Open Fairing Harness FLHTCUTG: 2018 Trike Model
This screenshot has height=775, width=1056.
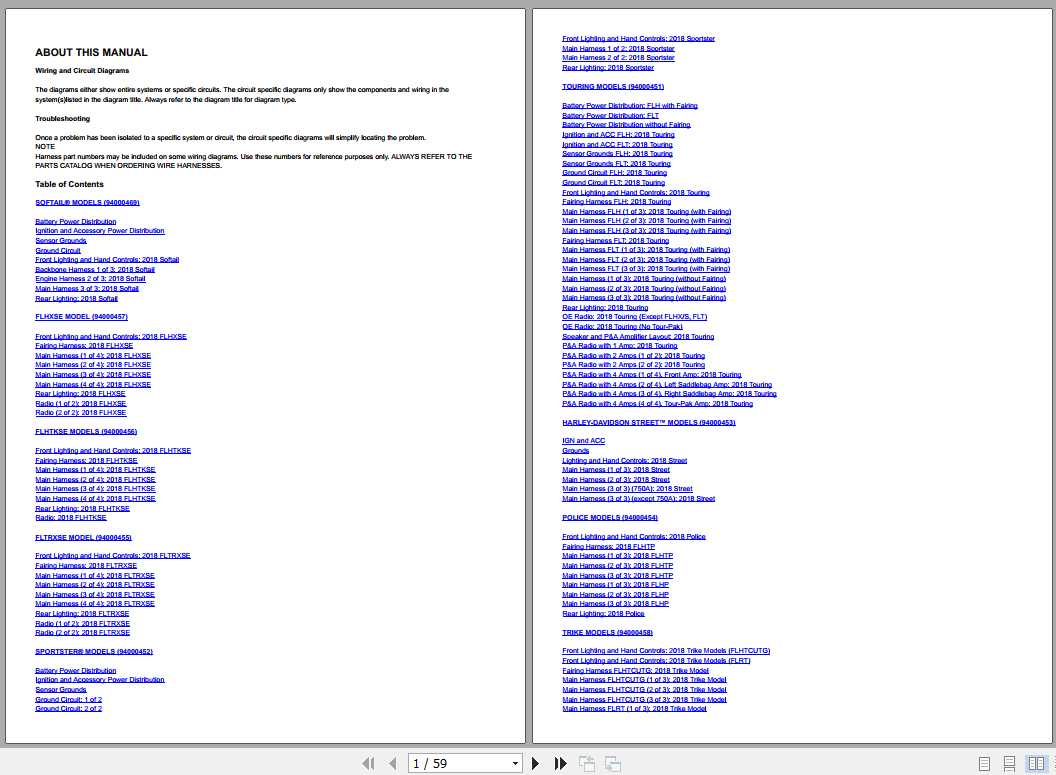pos(636,671)
